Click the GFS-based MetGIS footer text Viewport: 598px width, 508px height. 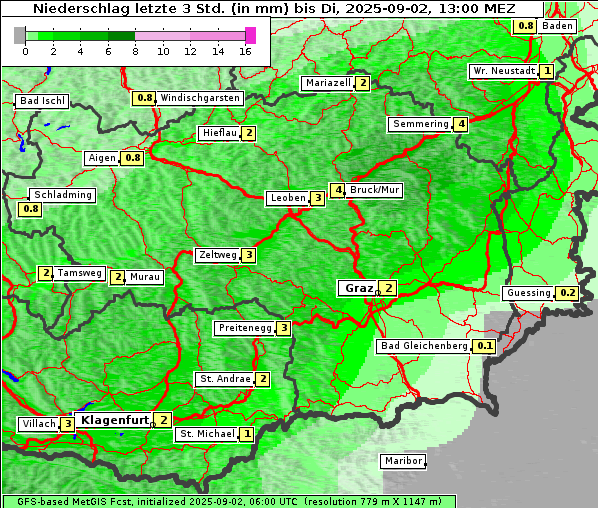(x=229, y=502)
